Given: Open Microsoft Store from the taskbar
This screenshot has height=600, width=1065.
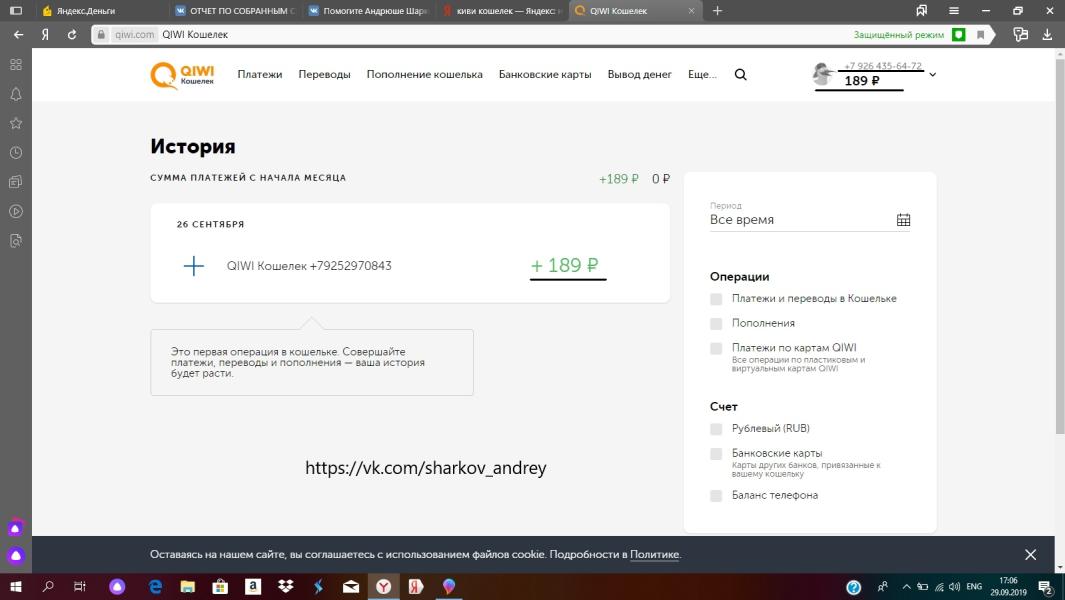Looking at the screenshot, I should click(x=220, y=586).
